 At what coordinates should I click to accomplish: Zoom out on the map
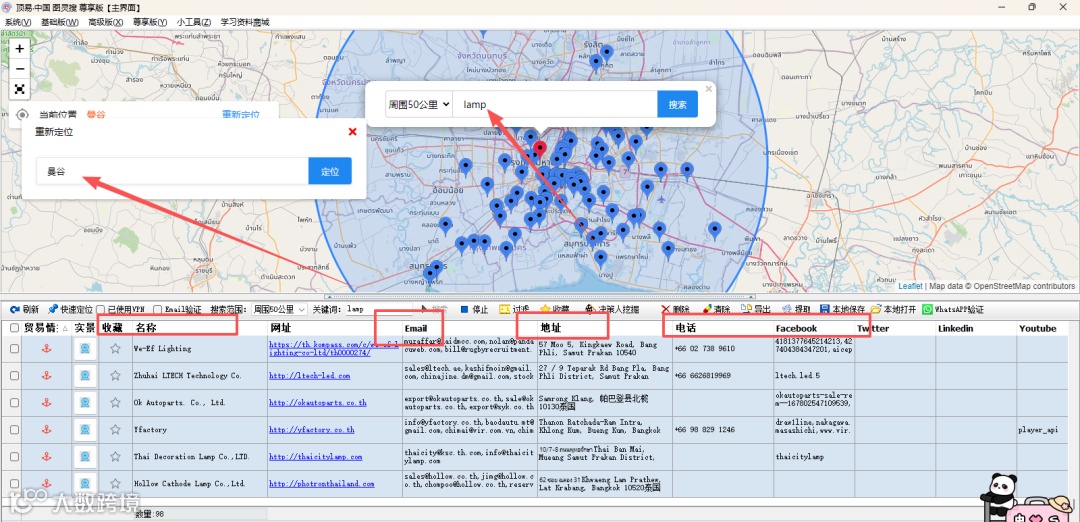pyautogui.click(x=20, y=69)
